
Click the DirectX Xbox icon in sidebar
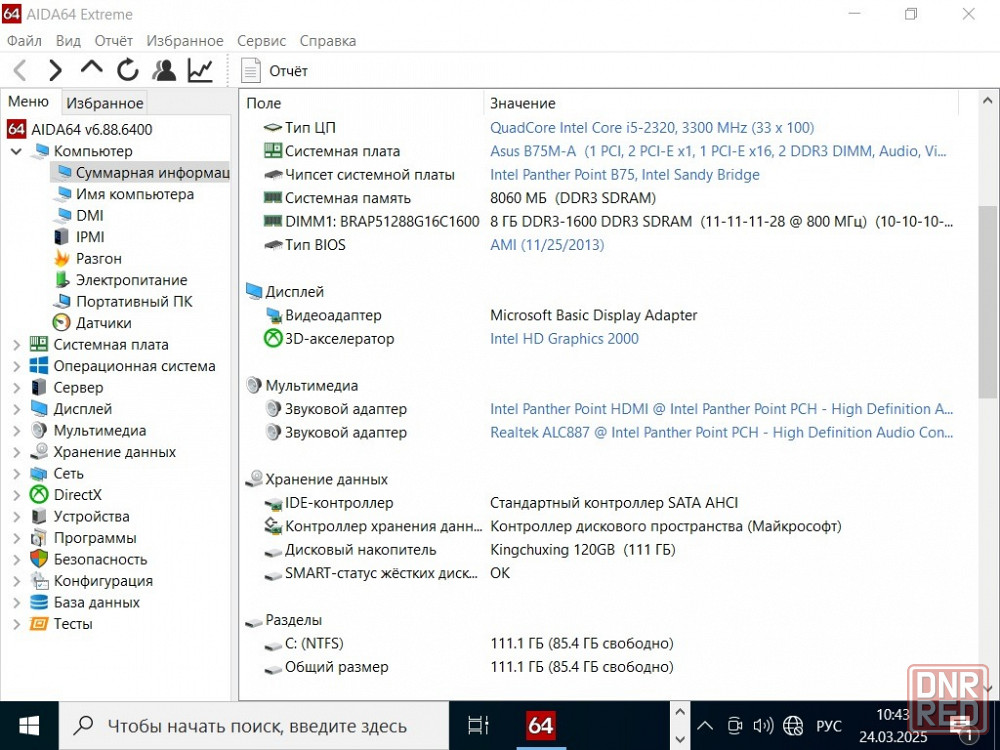point(39,495)
